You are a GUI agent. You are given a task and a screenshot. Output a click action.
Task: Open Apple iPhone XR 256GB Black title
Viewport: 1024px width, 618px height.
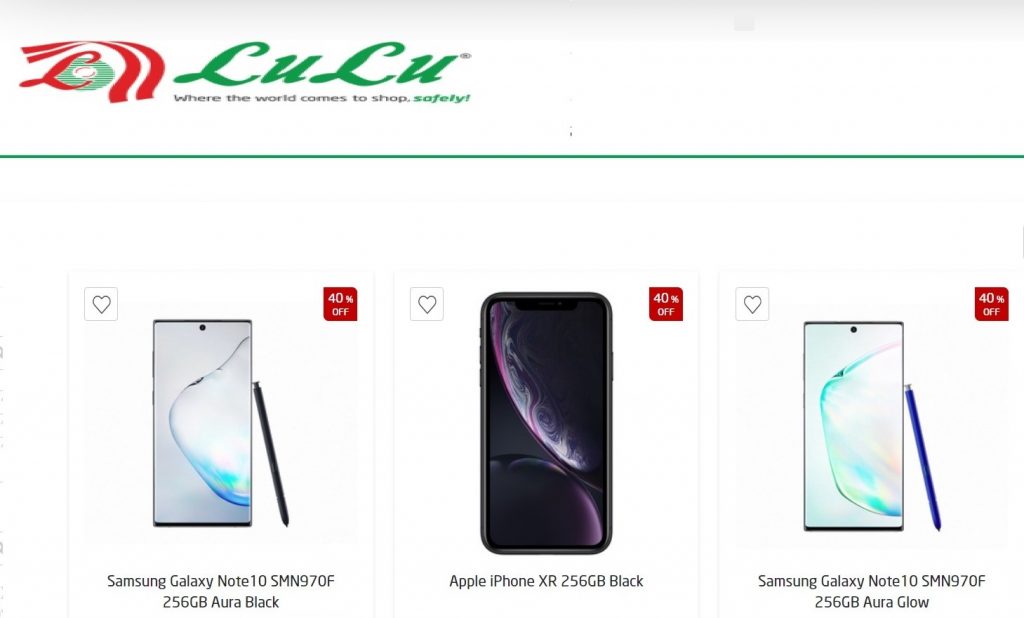(x=546, y=581)
